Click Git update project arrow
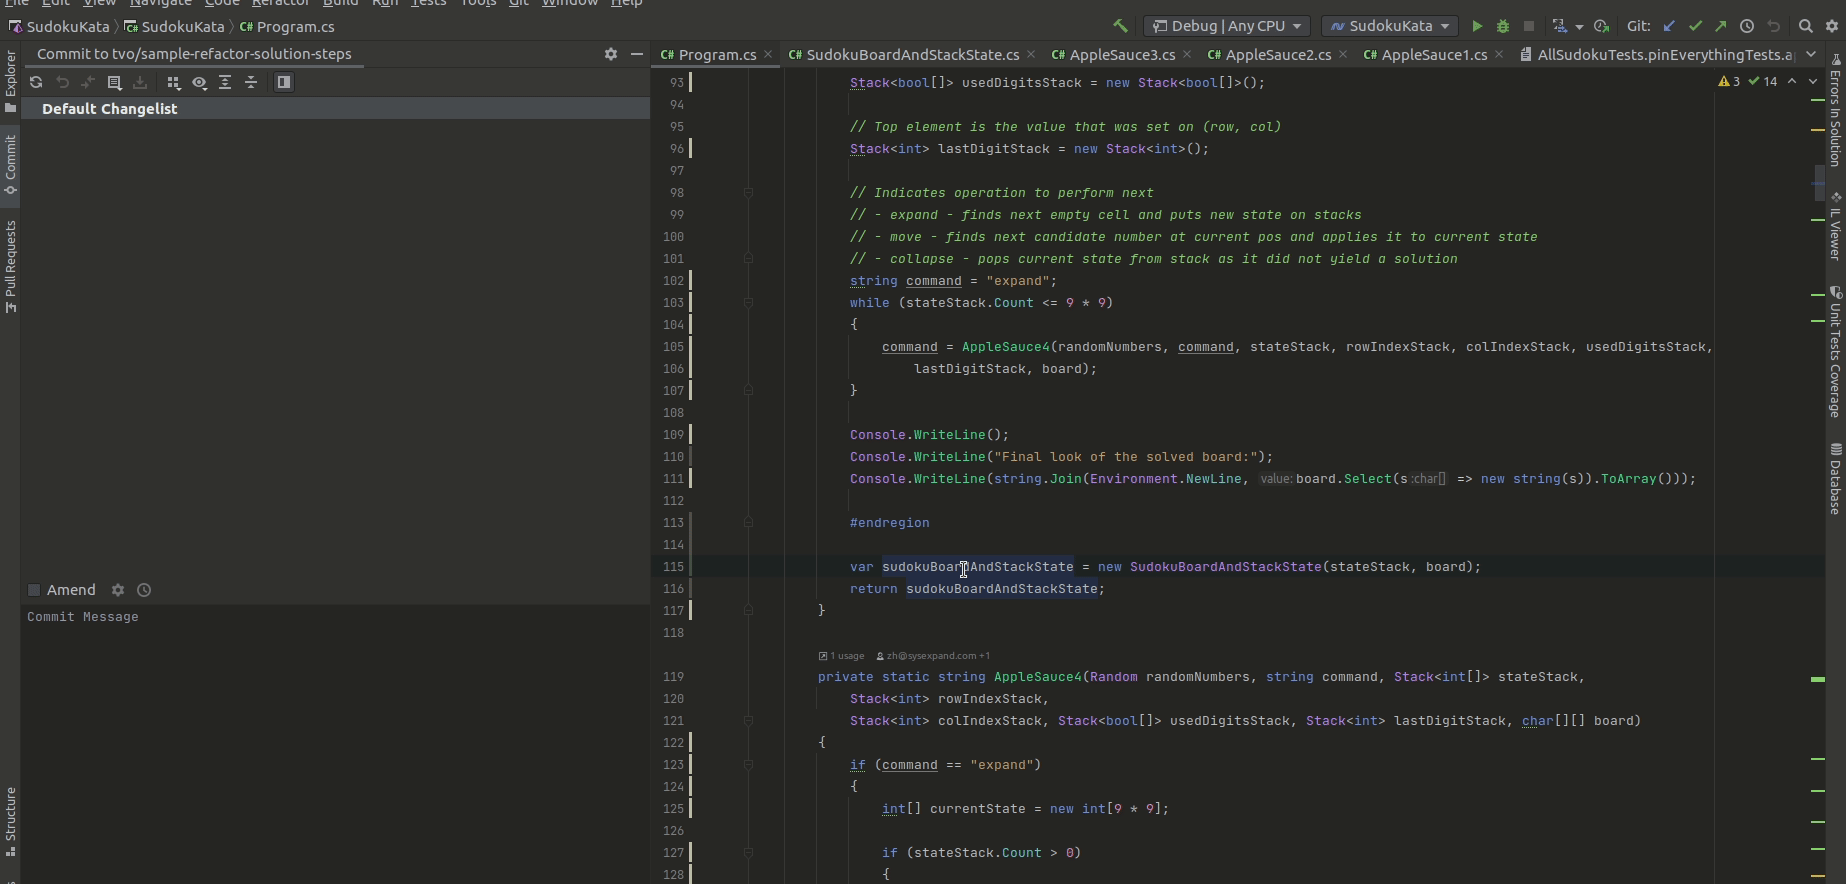Image resolution: width=1846 pixels, height=884 pixels. pos(1669,26)
